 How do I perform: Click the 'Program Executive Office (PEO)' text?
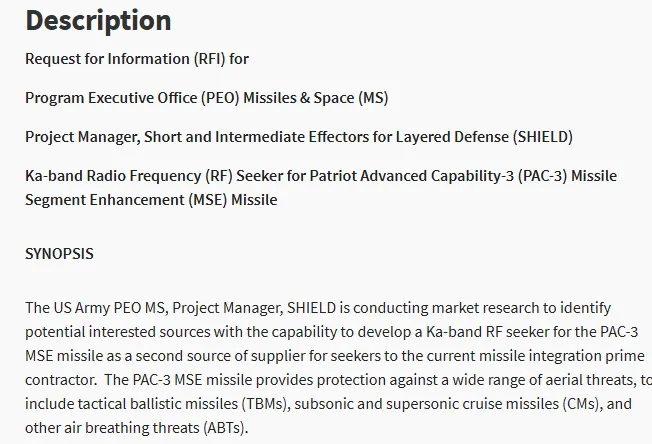(132, 98)
